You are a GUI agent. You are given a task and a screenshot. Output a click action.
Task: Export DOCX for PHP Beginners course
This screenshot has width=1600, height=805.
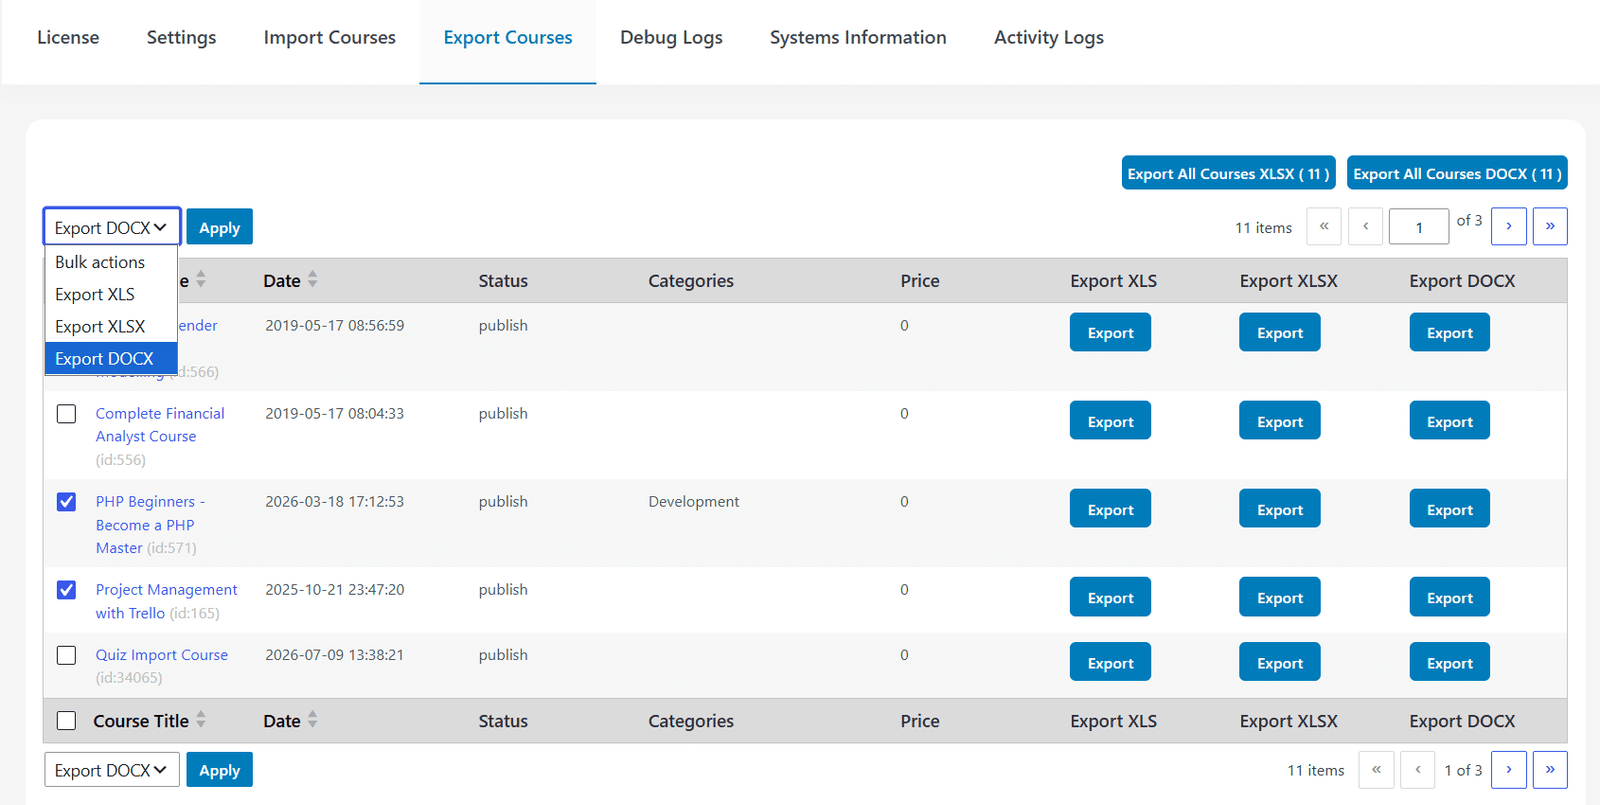coord(1449,509)
